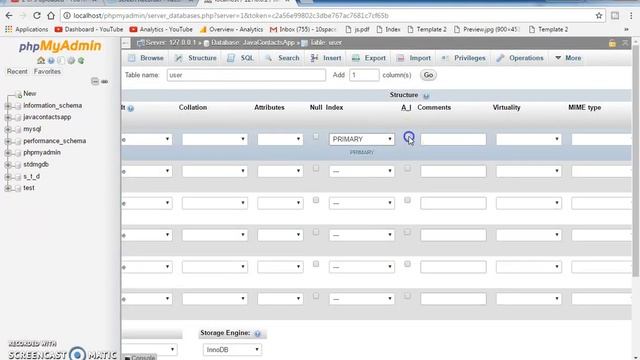640x360 pixels.
Task: Click the Default column help icon
Action: pos(131,108)
